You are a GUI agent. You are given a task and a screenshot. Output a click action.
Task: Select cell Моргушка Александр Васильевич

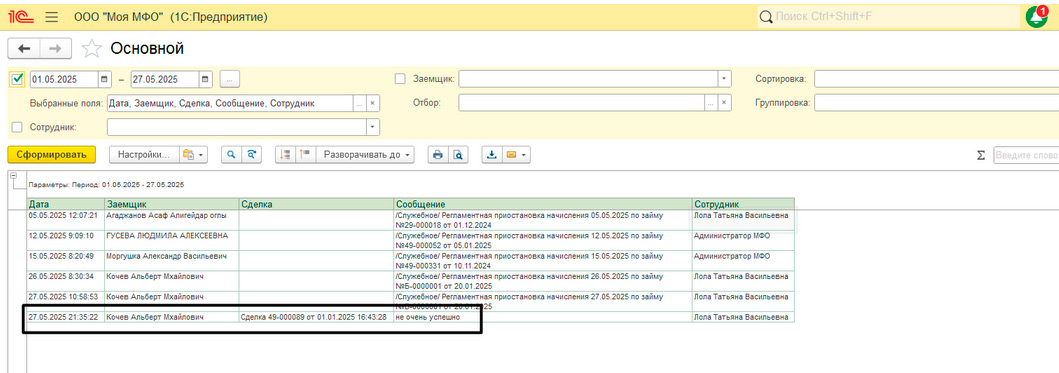[172, 261]
